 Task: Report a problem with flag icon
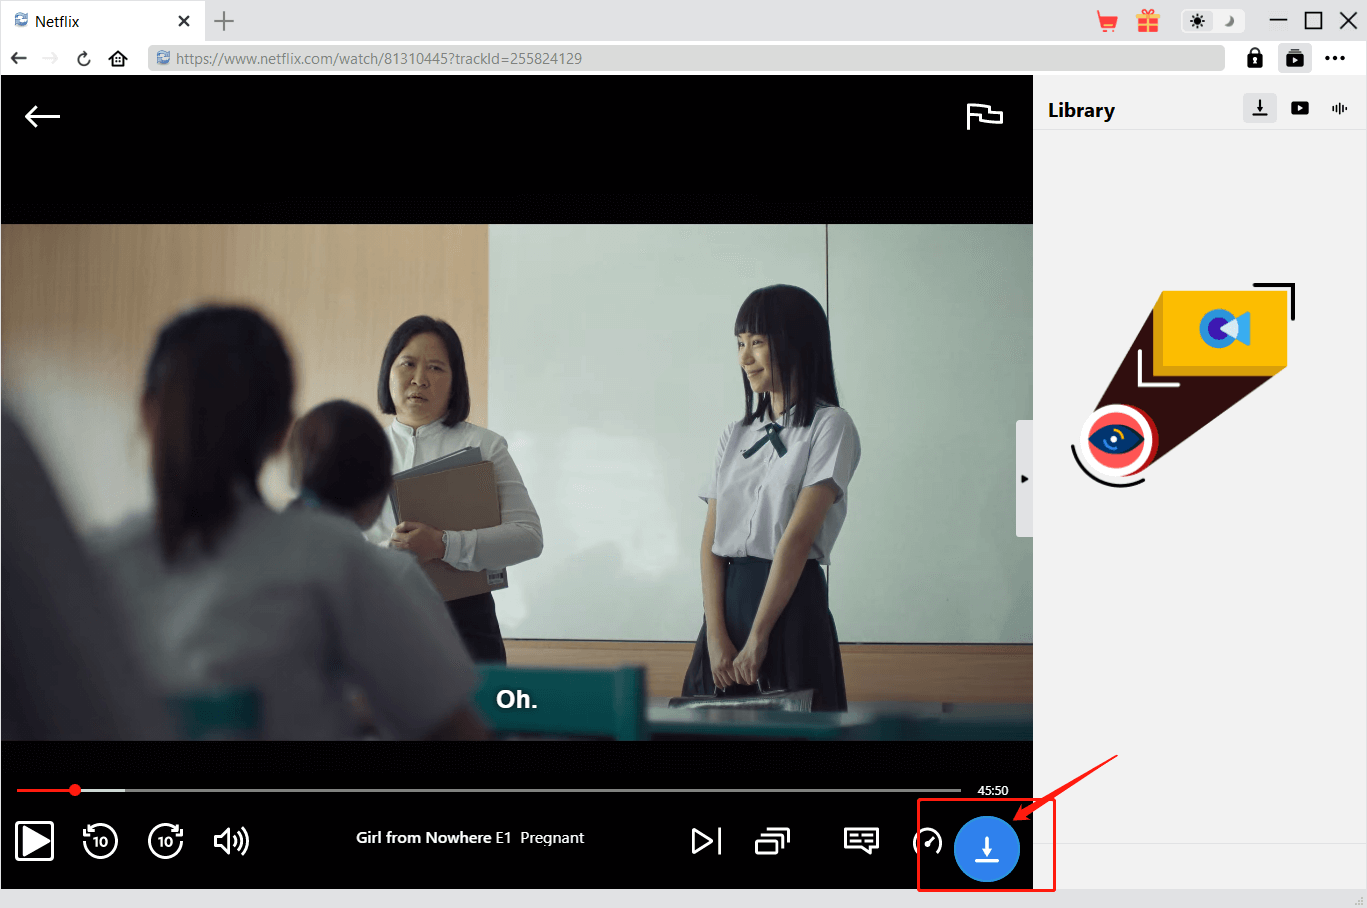coord(984,116)
